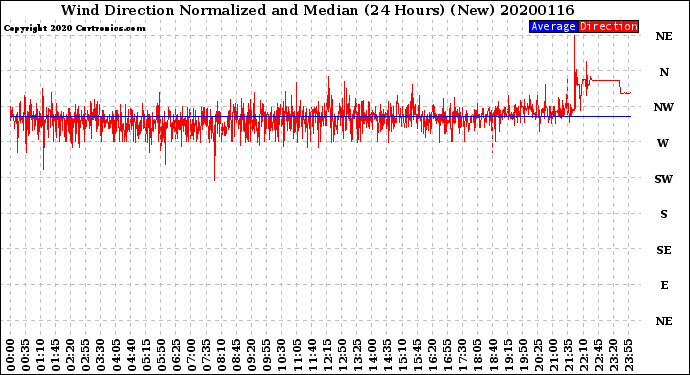Click the 15:45 time axis label
690x375 pixels.
pyautogui.click(x=418, y=355)
